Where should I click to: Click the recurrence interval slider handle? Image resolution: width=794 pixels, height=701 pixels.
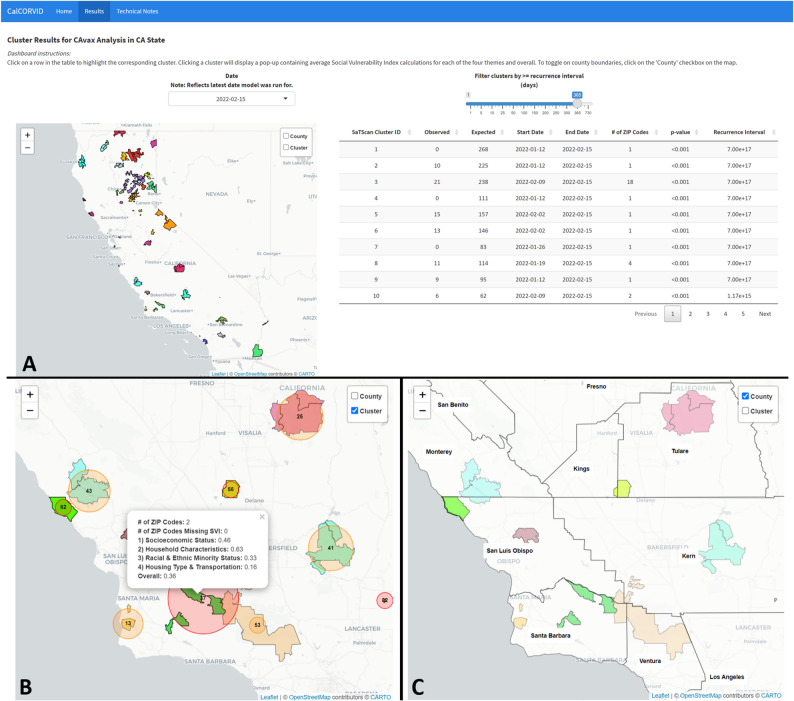point(577,103)
